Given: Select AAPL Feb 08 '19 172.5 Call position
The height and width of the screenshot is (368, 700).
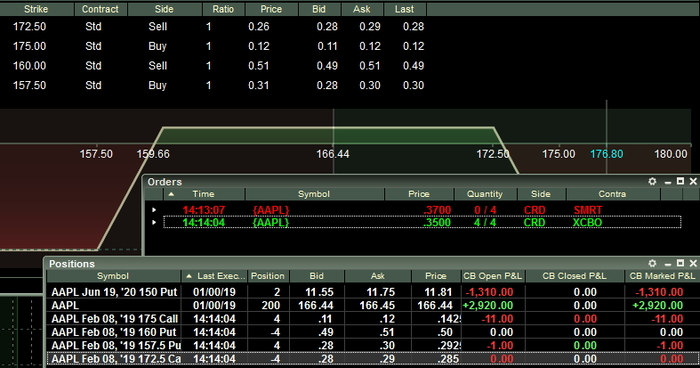Looking at the screenshot, I should (x=373, y=359).
